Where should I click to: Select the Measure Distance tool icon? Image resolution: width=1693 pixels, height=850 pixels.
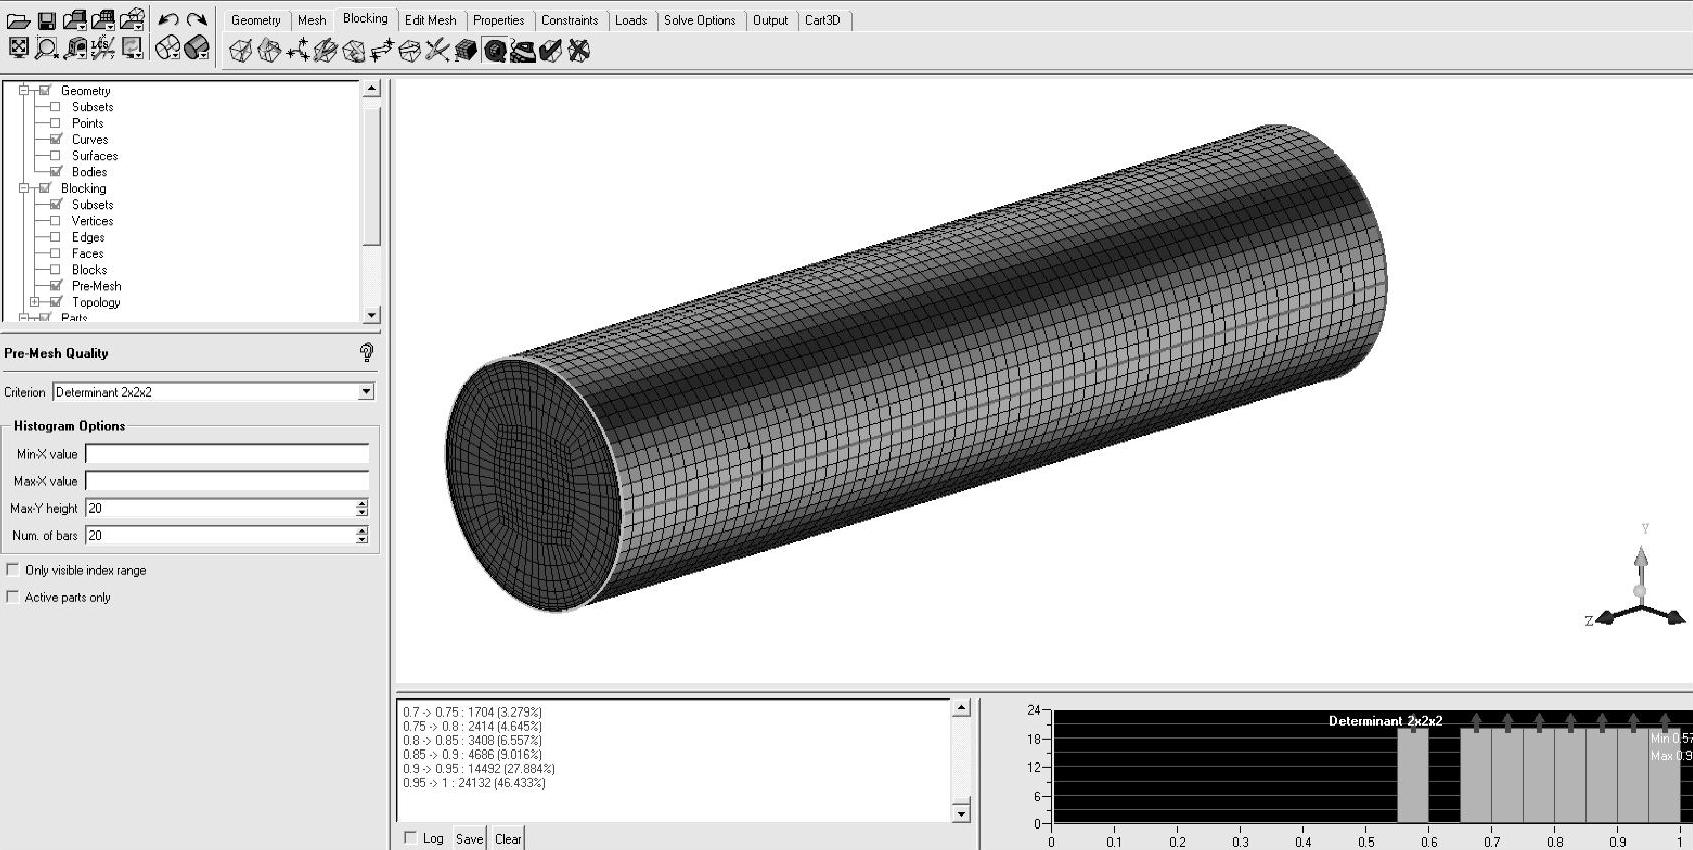pos(75,48)
